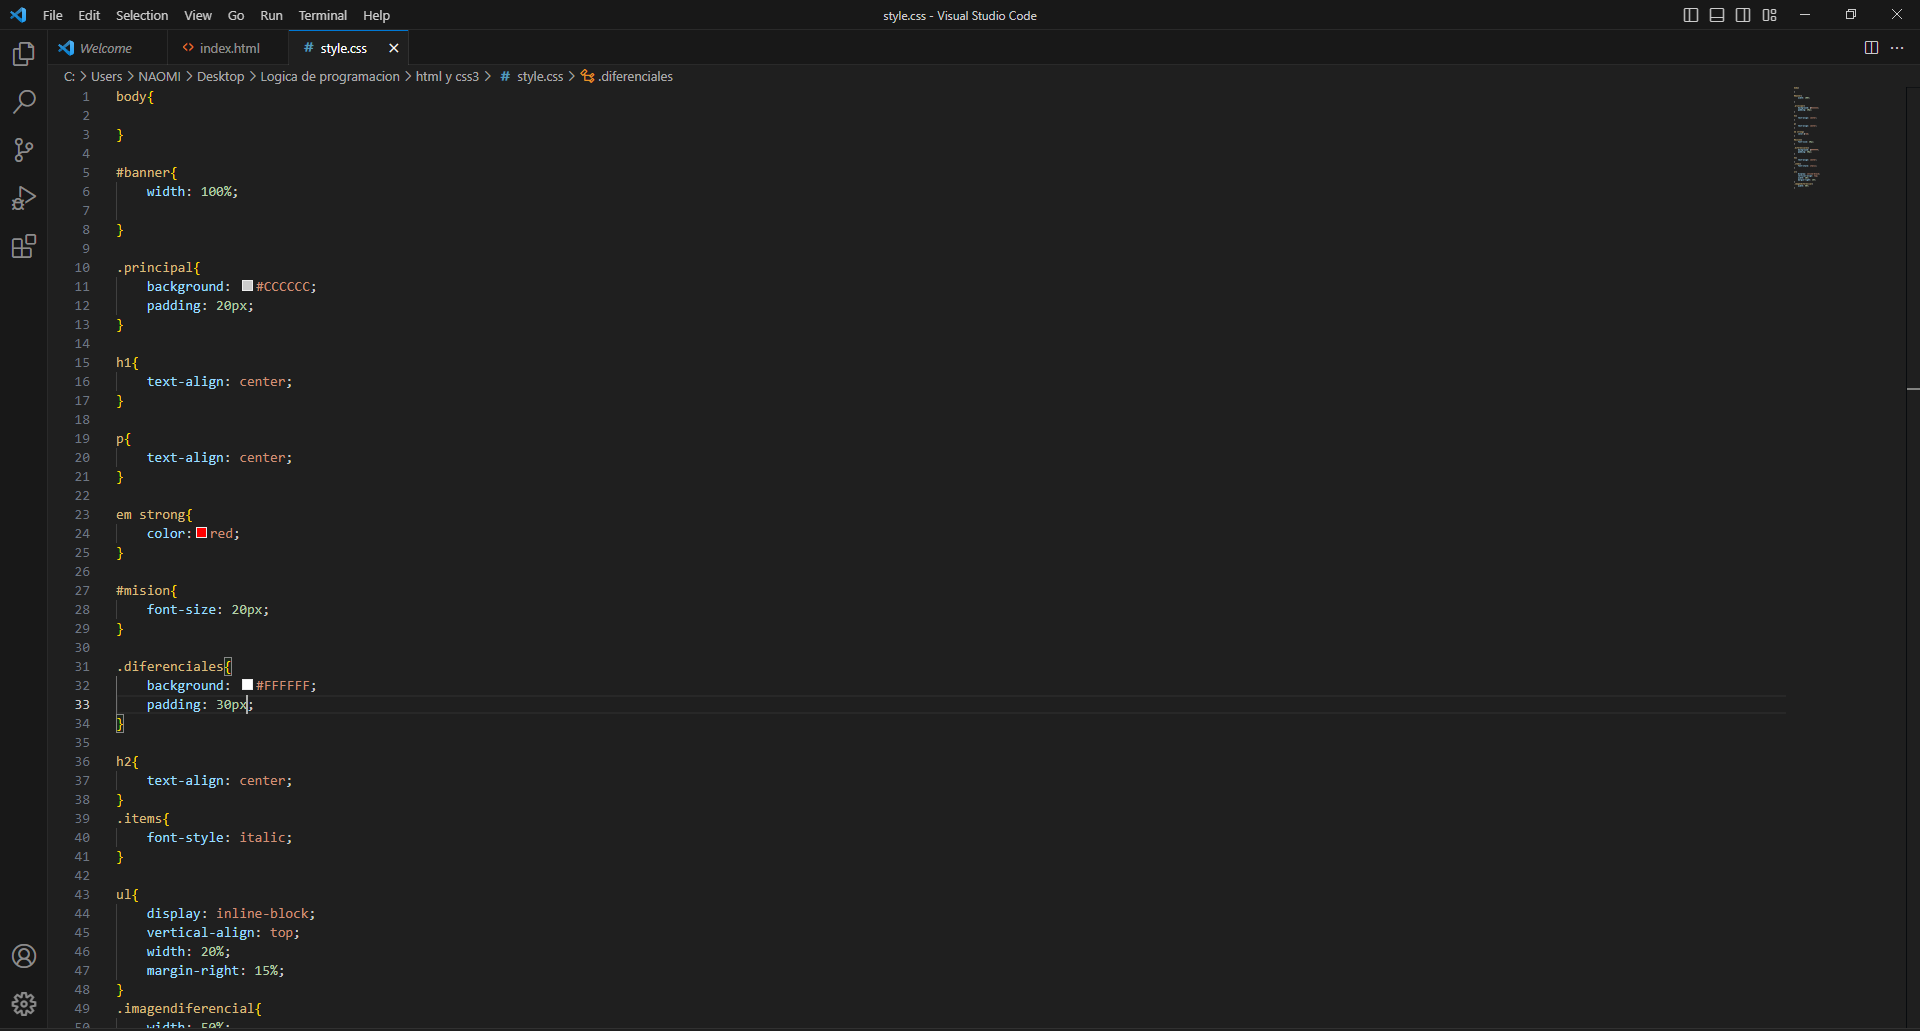
Task: Click the .diferenciales breadcrumb symbol
Action: (x=636, y=76)
